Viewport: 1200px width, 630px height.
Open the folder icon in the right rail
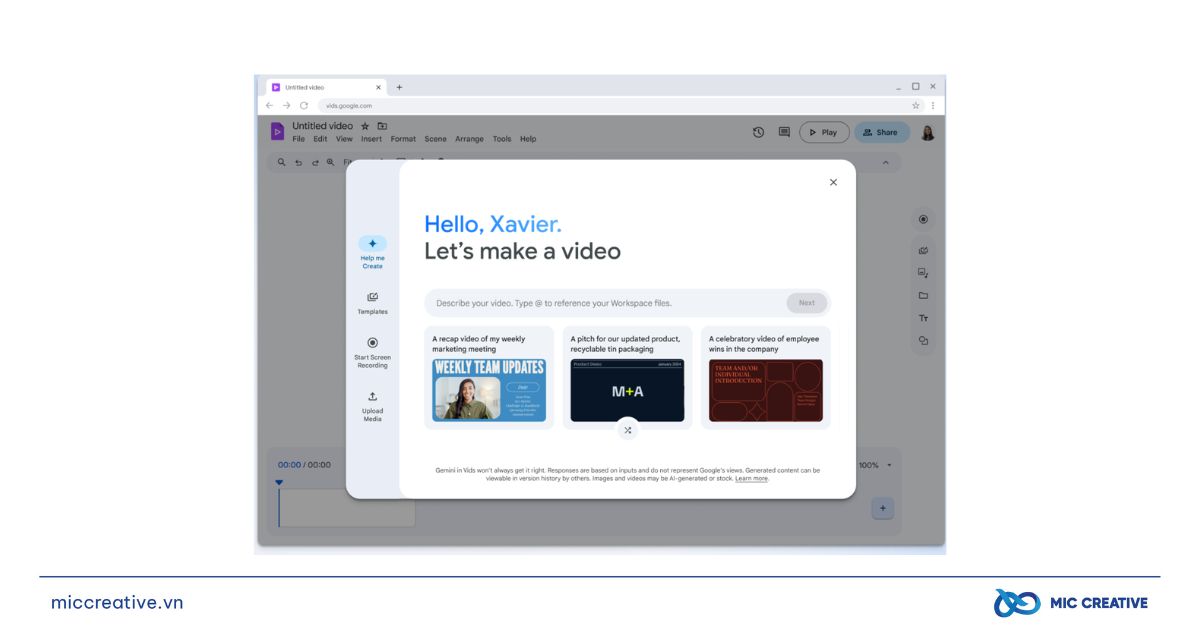pyautogui.click(x=923, y=295)
